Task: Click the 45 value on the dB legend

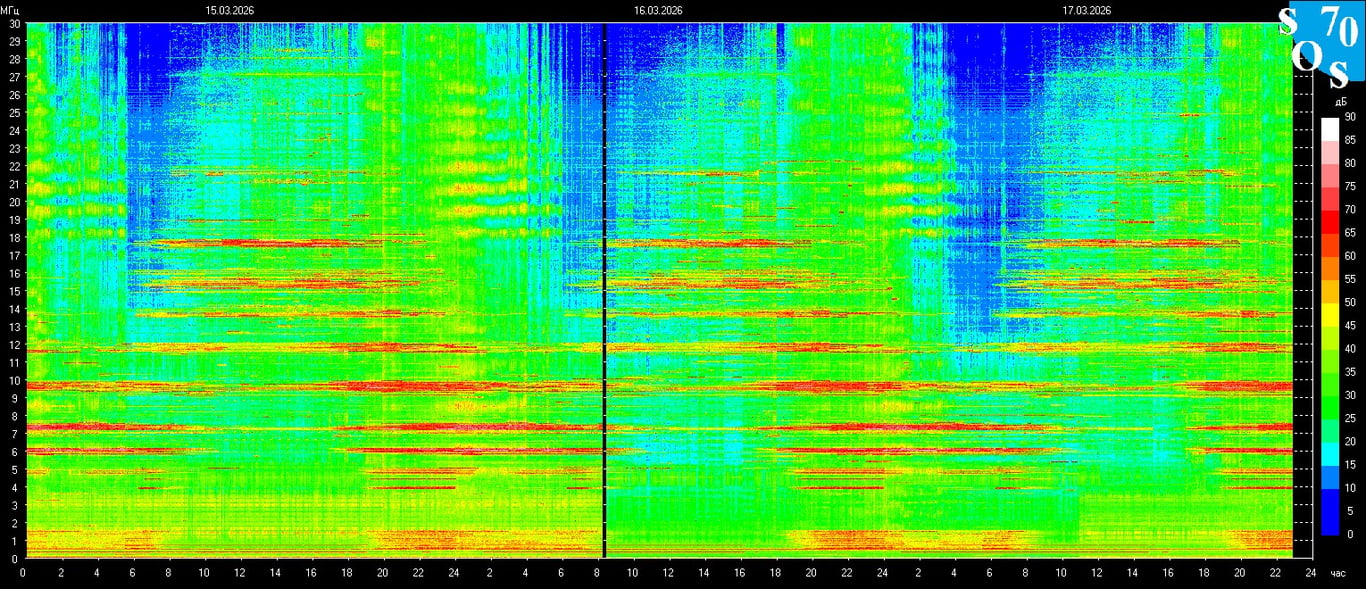Action: [1349, 326]
